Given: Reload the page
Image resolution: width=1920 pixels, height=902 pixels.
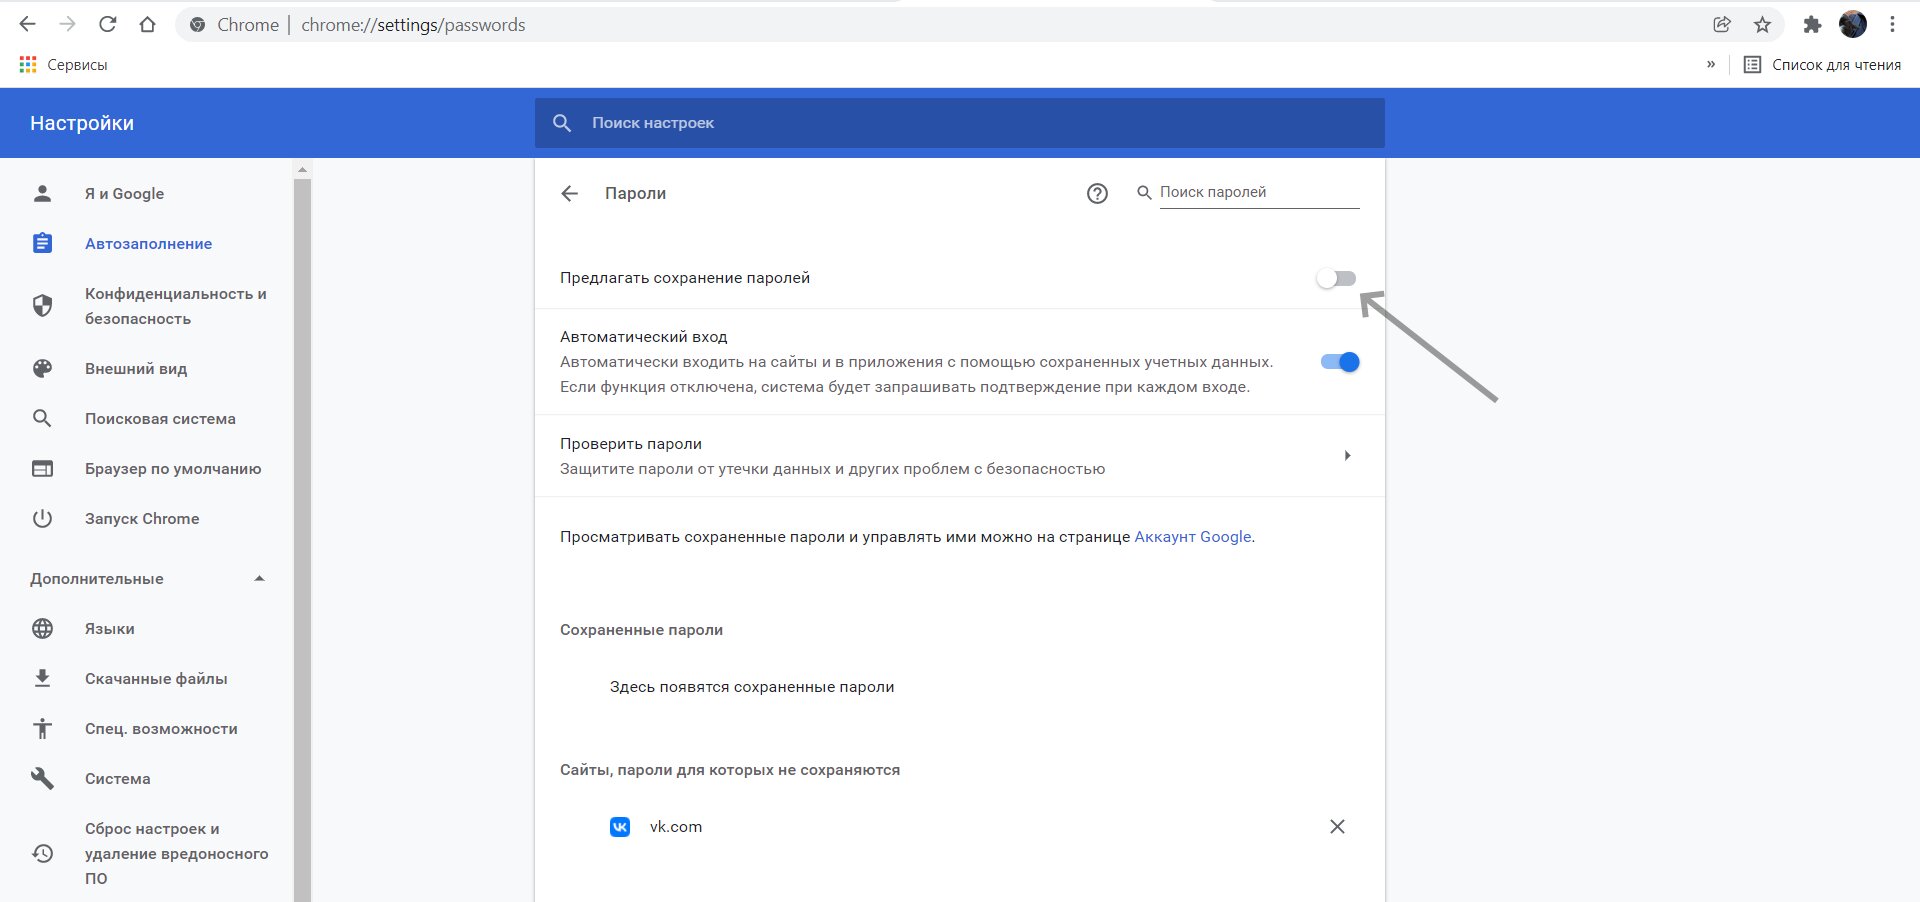Looking at the screenshot, I should click(x=108, y=24).
